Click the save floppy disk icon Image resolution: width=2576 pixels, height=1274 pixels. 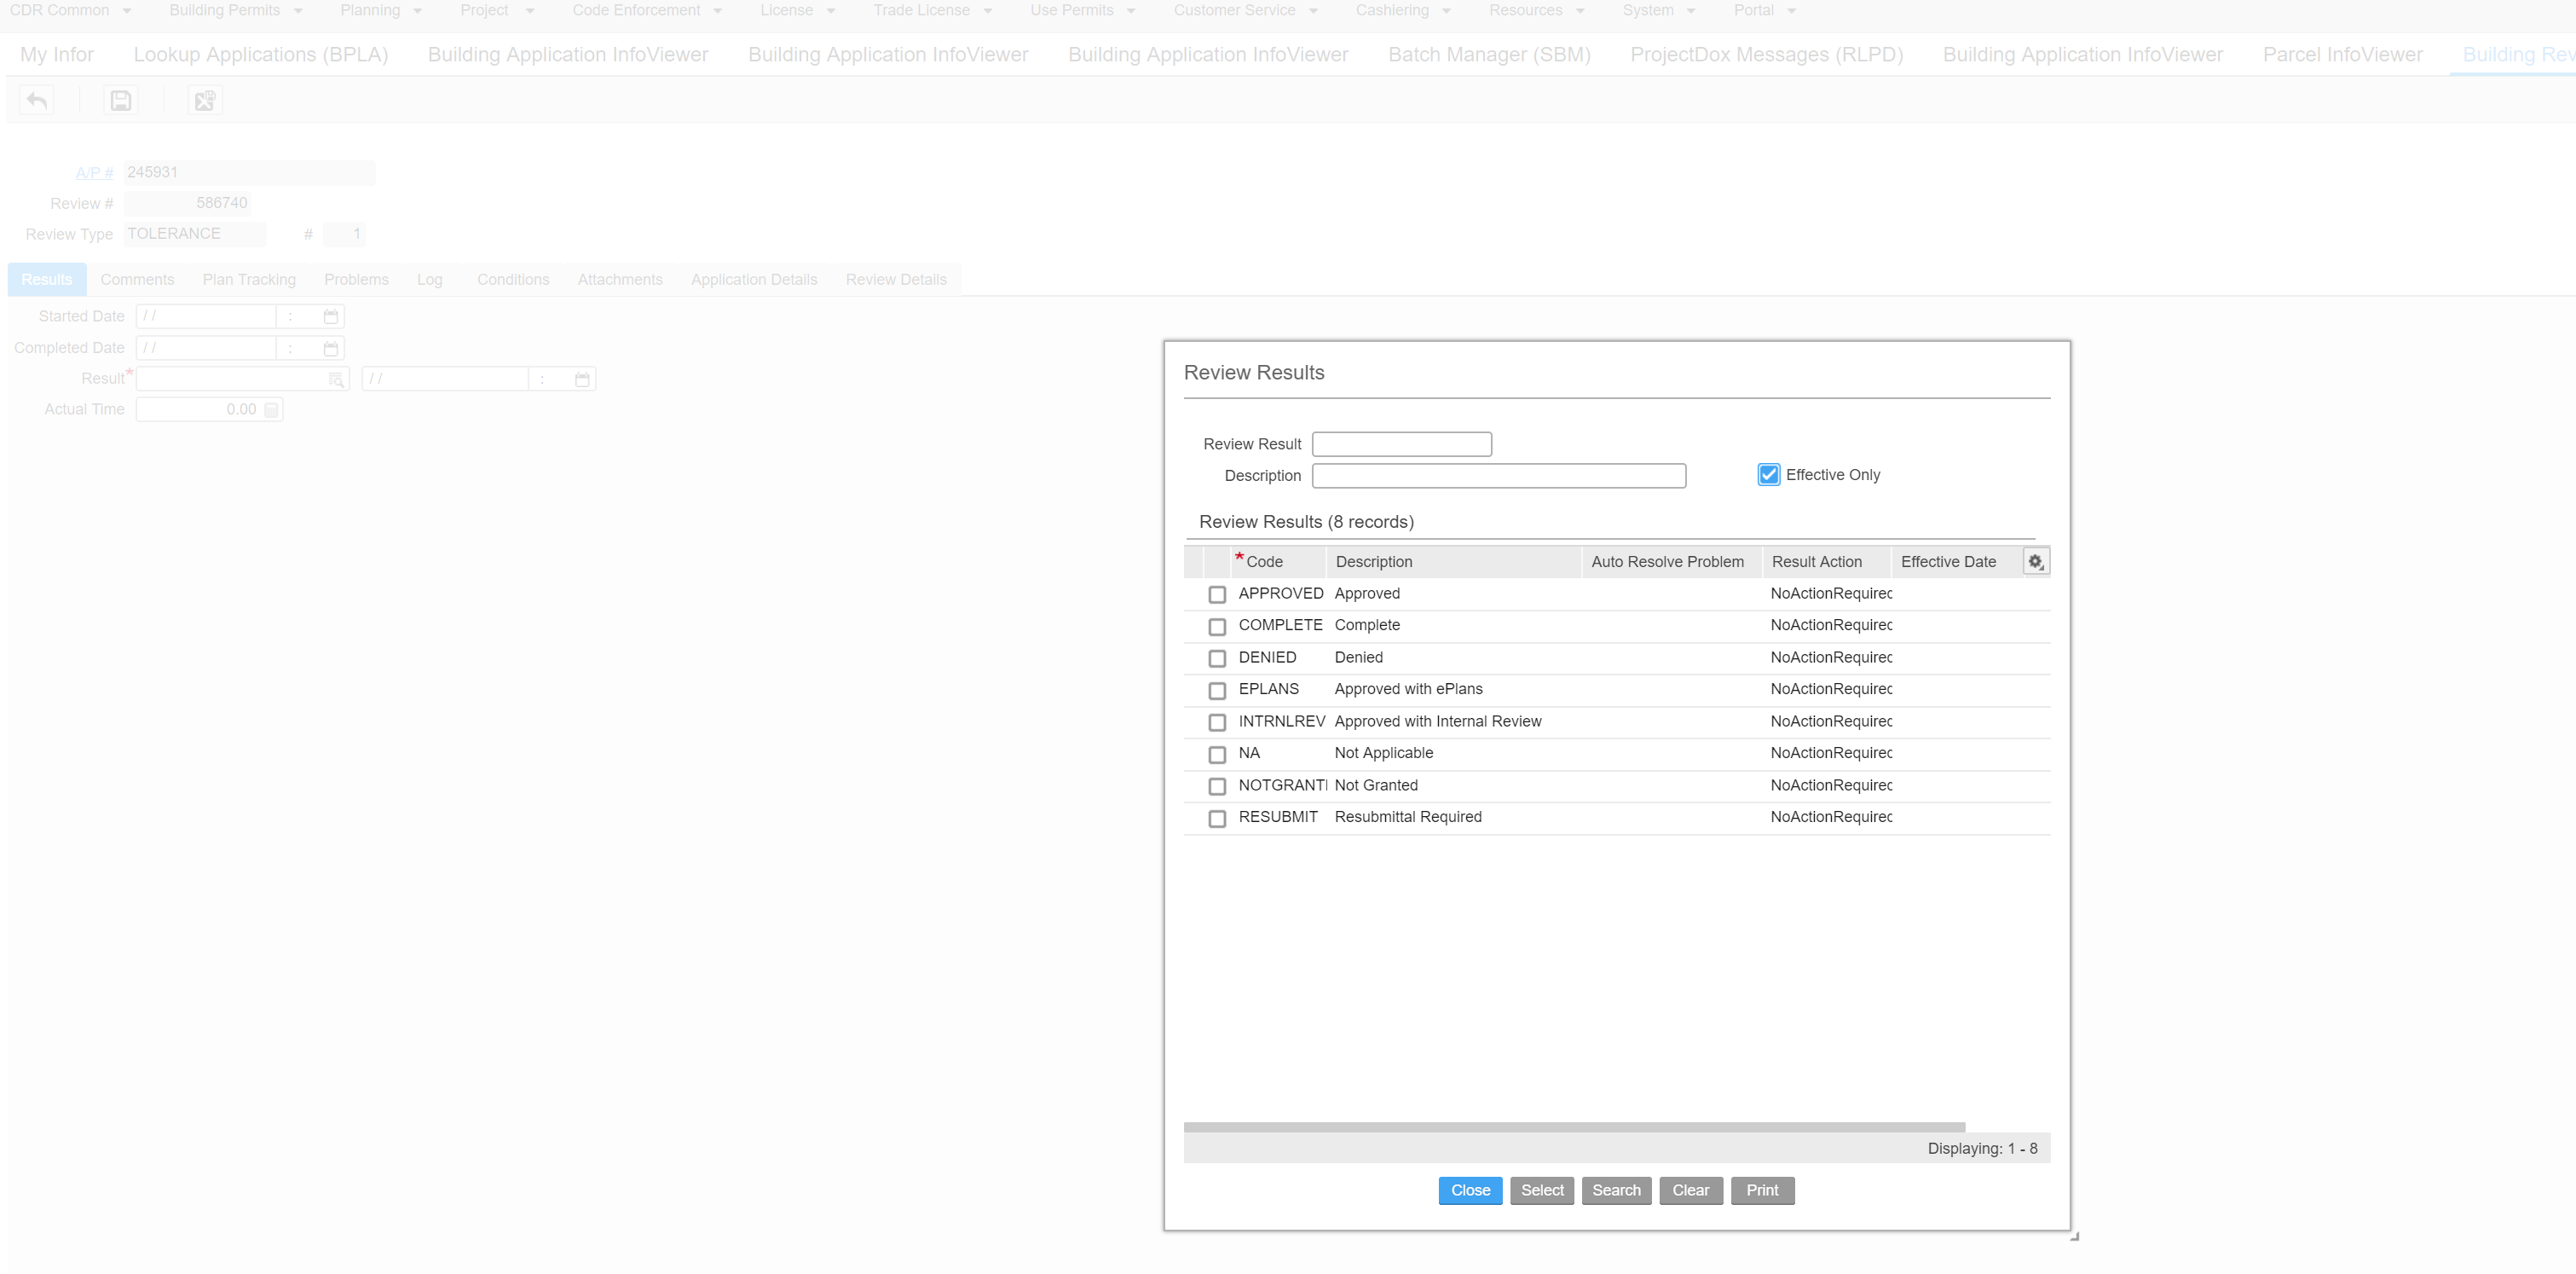tap(121, 101)
